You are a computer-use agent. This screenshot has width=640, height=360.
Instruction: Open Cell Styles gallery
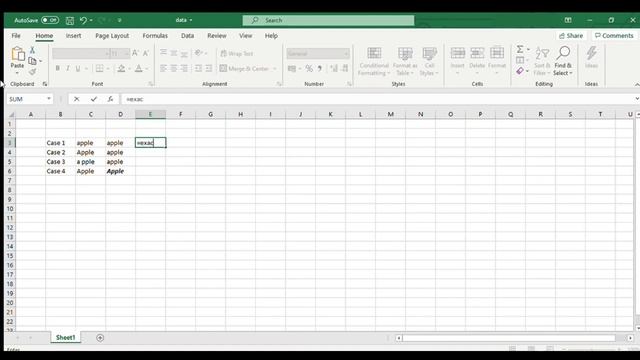[x=429, y=61]
